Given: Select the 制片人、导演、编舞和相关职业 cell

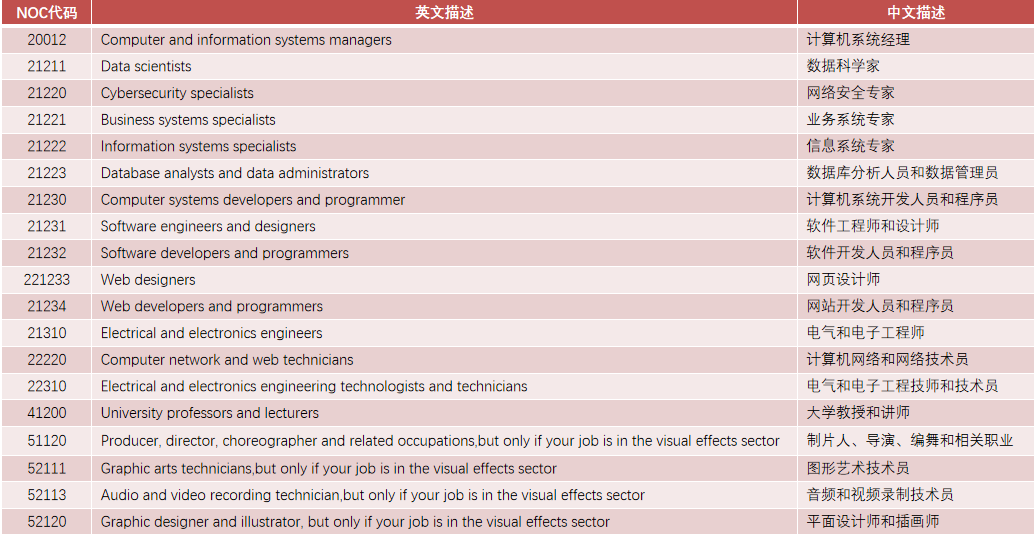Looking at the screenshot, I should [x=910, y=440].
